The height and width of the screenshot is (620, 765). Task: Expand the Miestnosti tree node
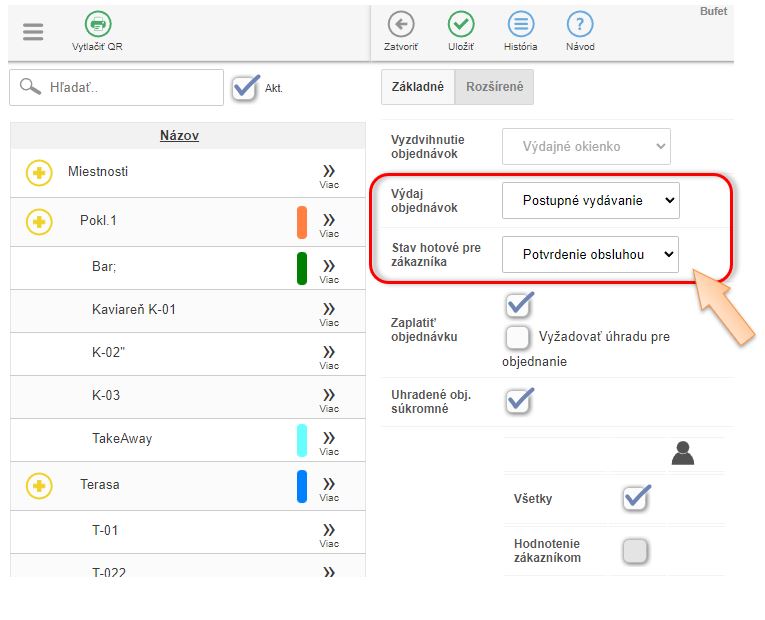click(38, 173)
